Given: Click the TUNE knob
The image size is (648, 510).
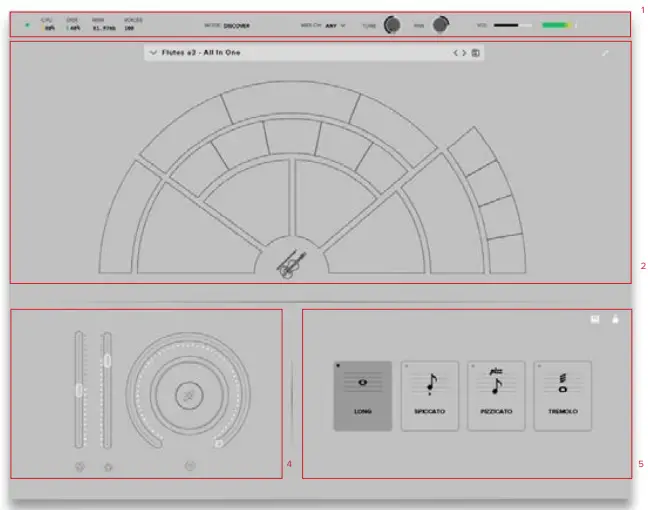Looking at the screenshot, I should point(392,25).
